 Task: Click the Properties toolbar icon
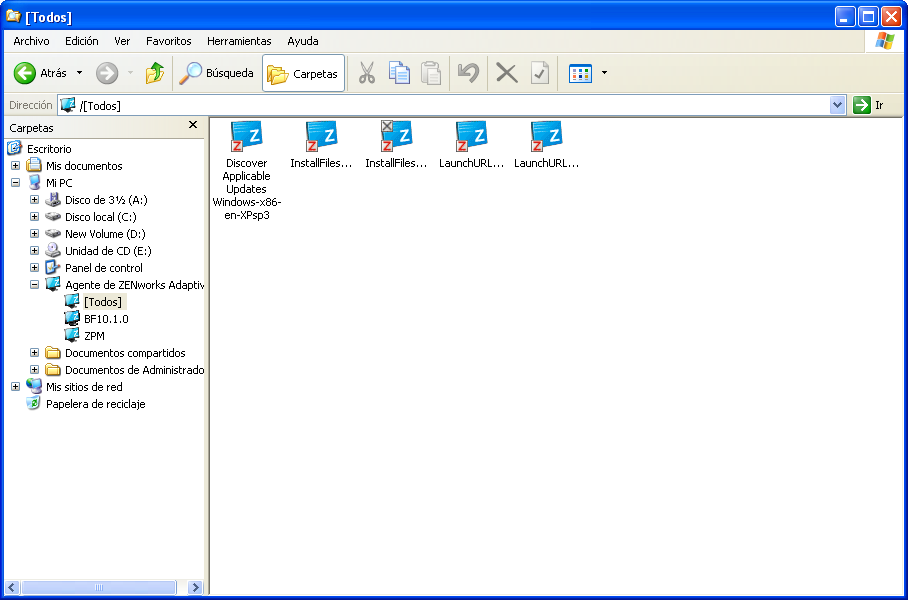[x=540, y=73]
